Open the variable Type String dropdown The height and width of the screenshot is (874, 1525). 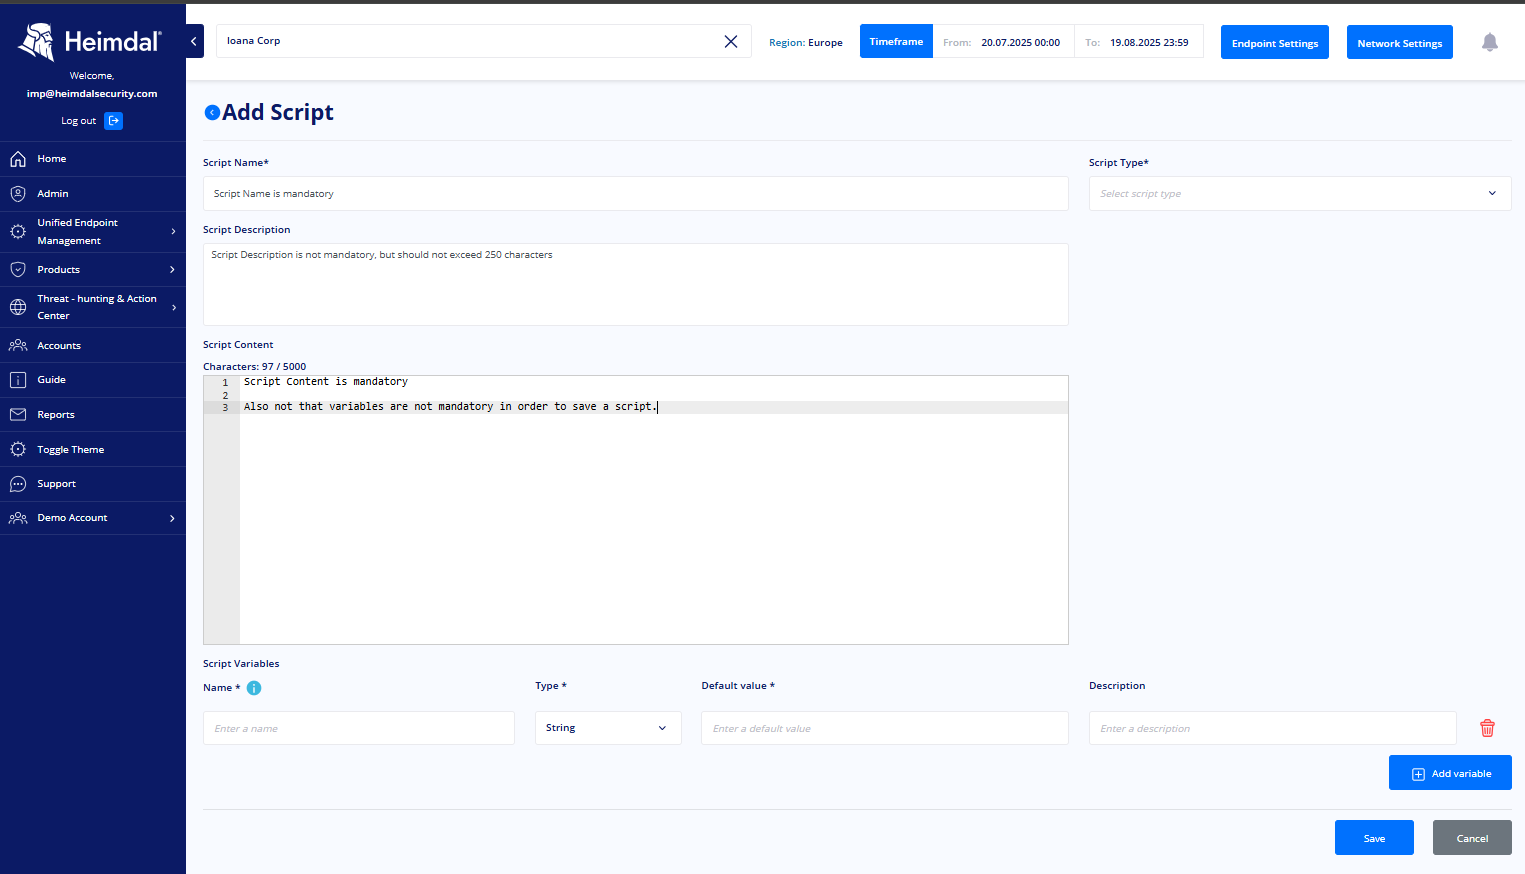tap(607, 728)
